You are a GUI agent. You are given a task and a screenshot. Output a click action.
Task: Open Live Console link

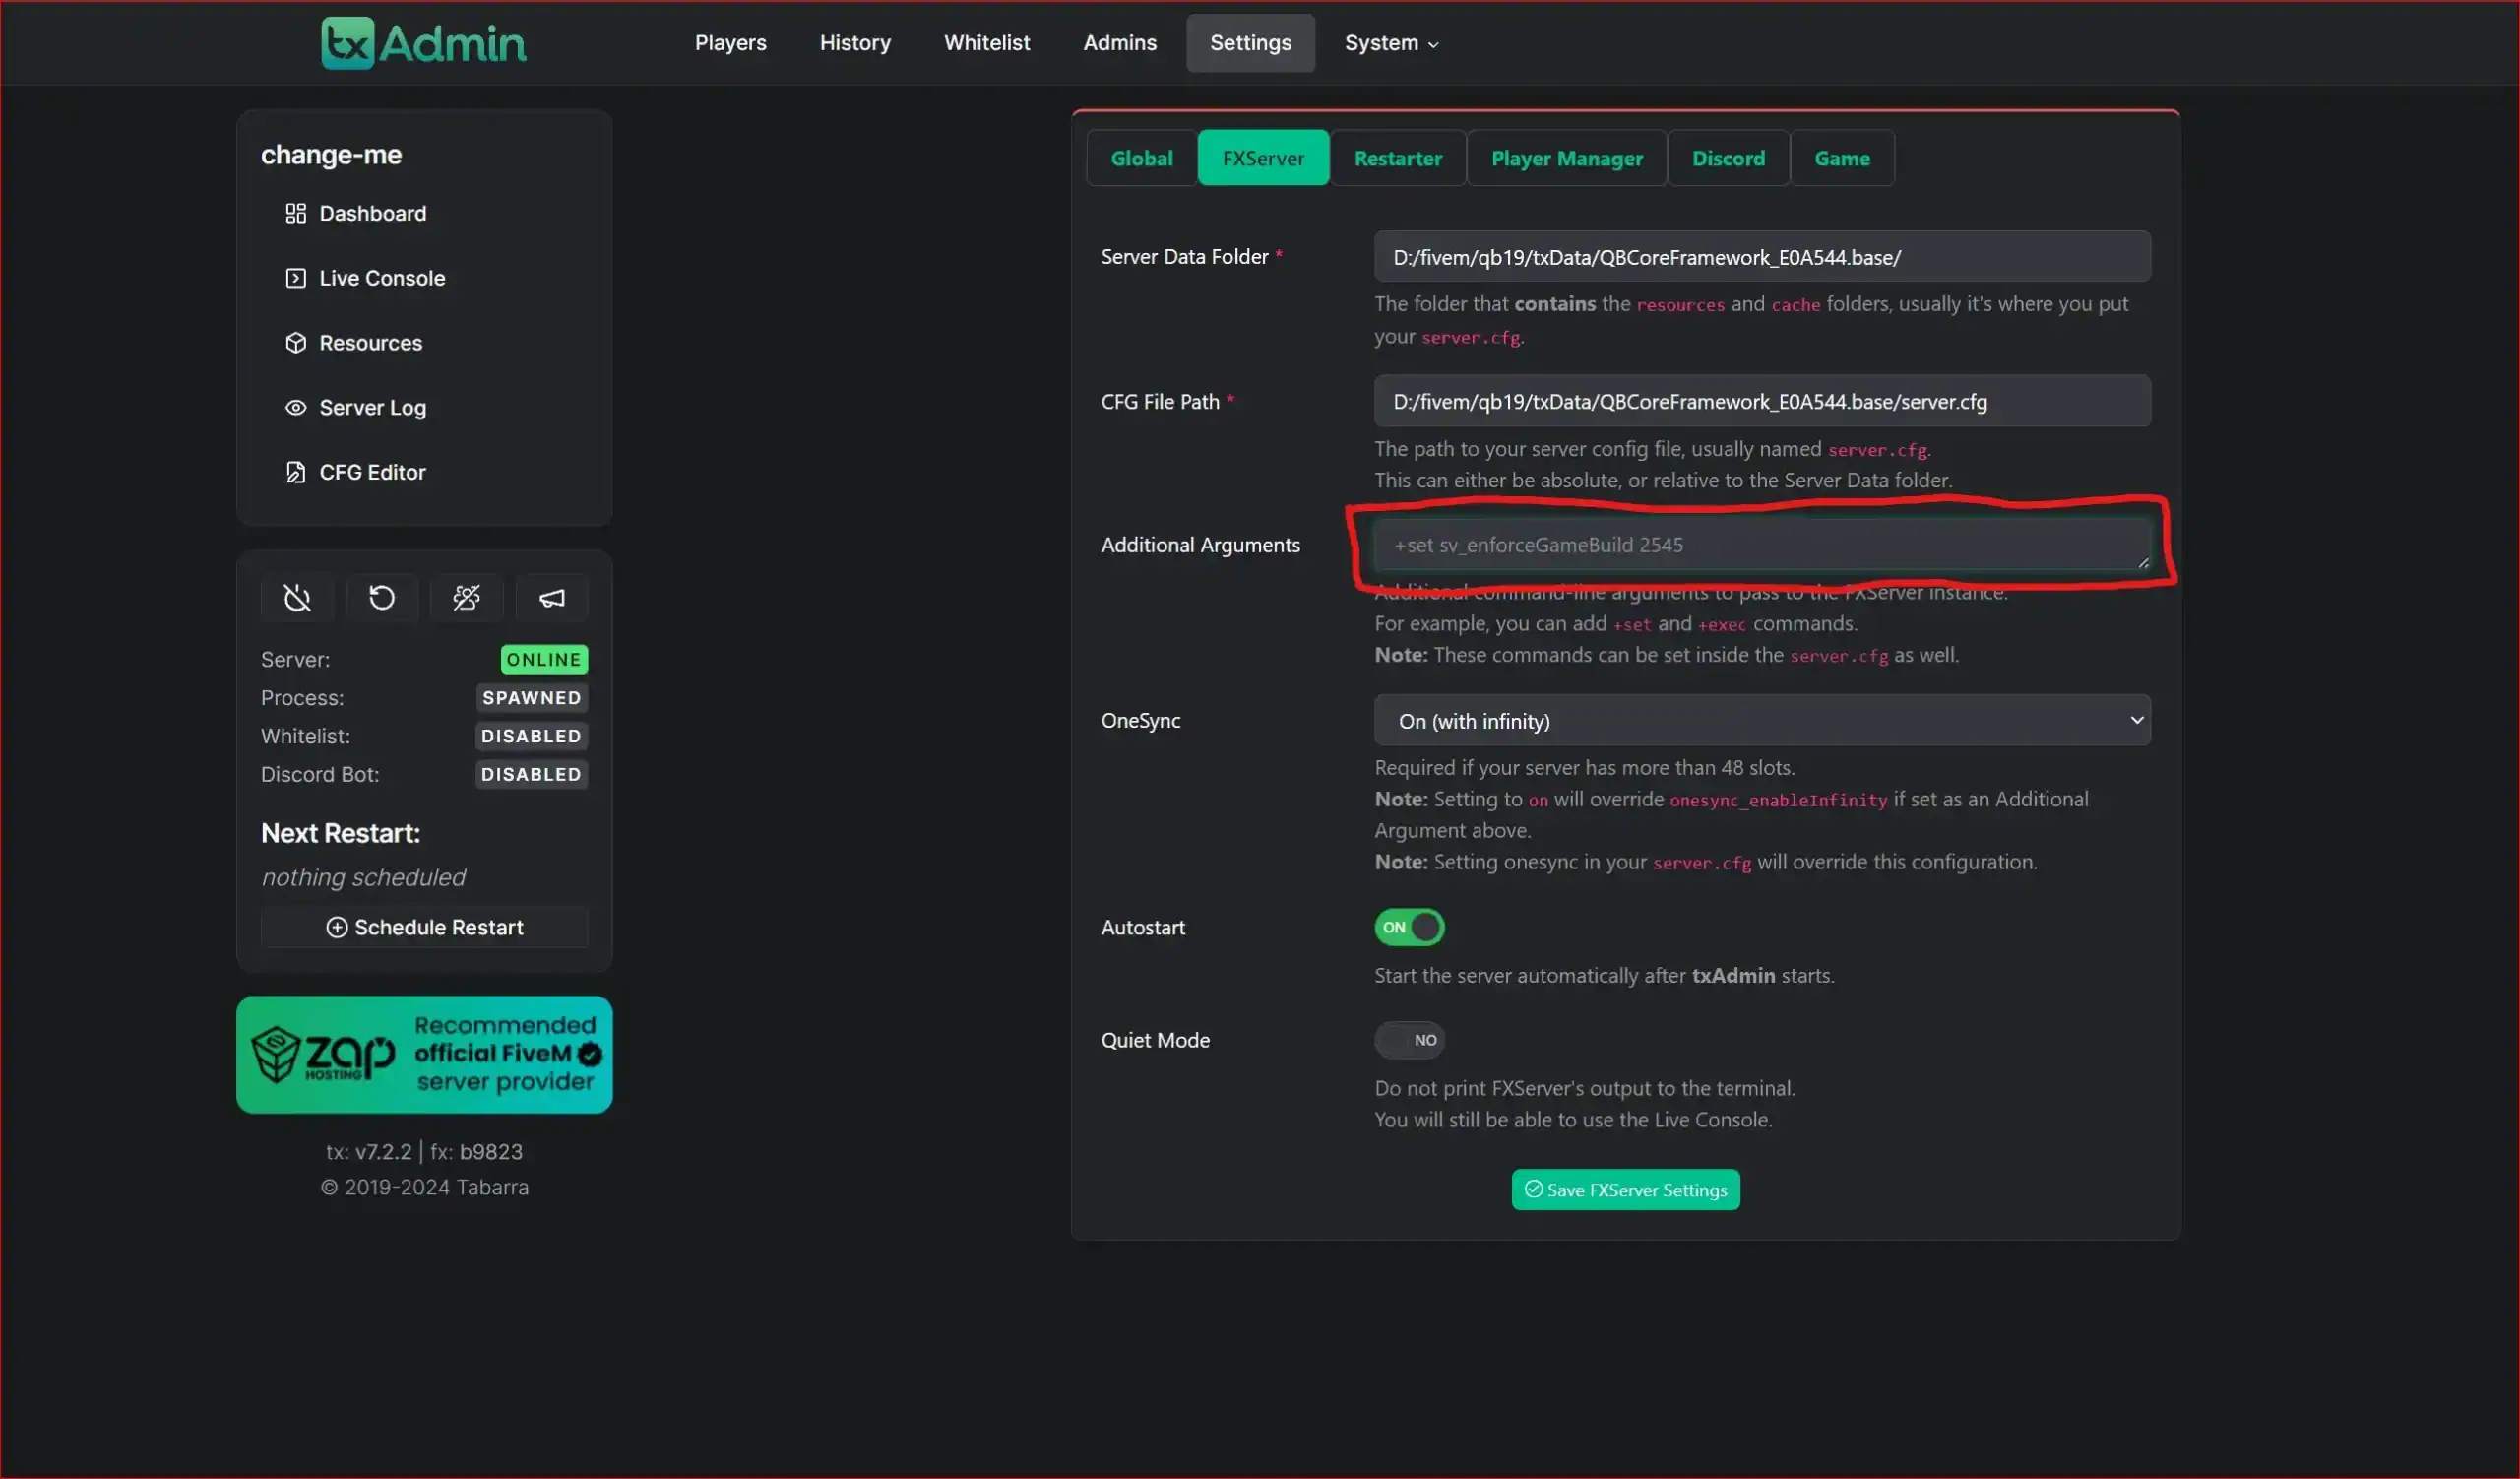click(382, 278)
